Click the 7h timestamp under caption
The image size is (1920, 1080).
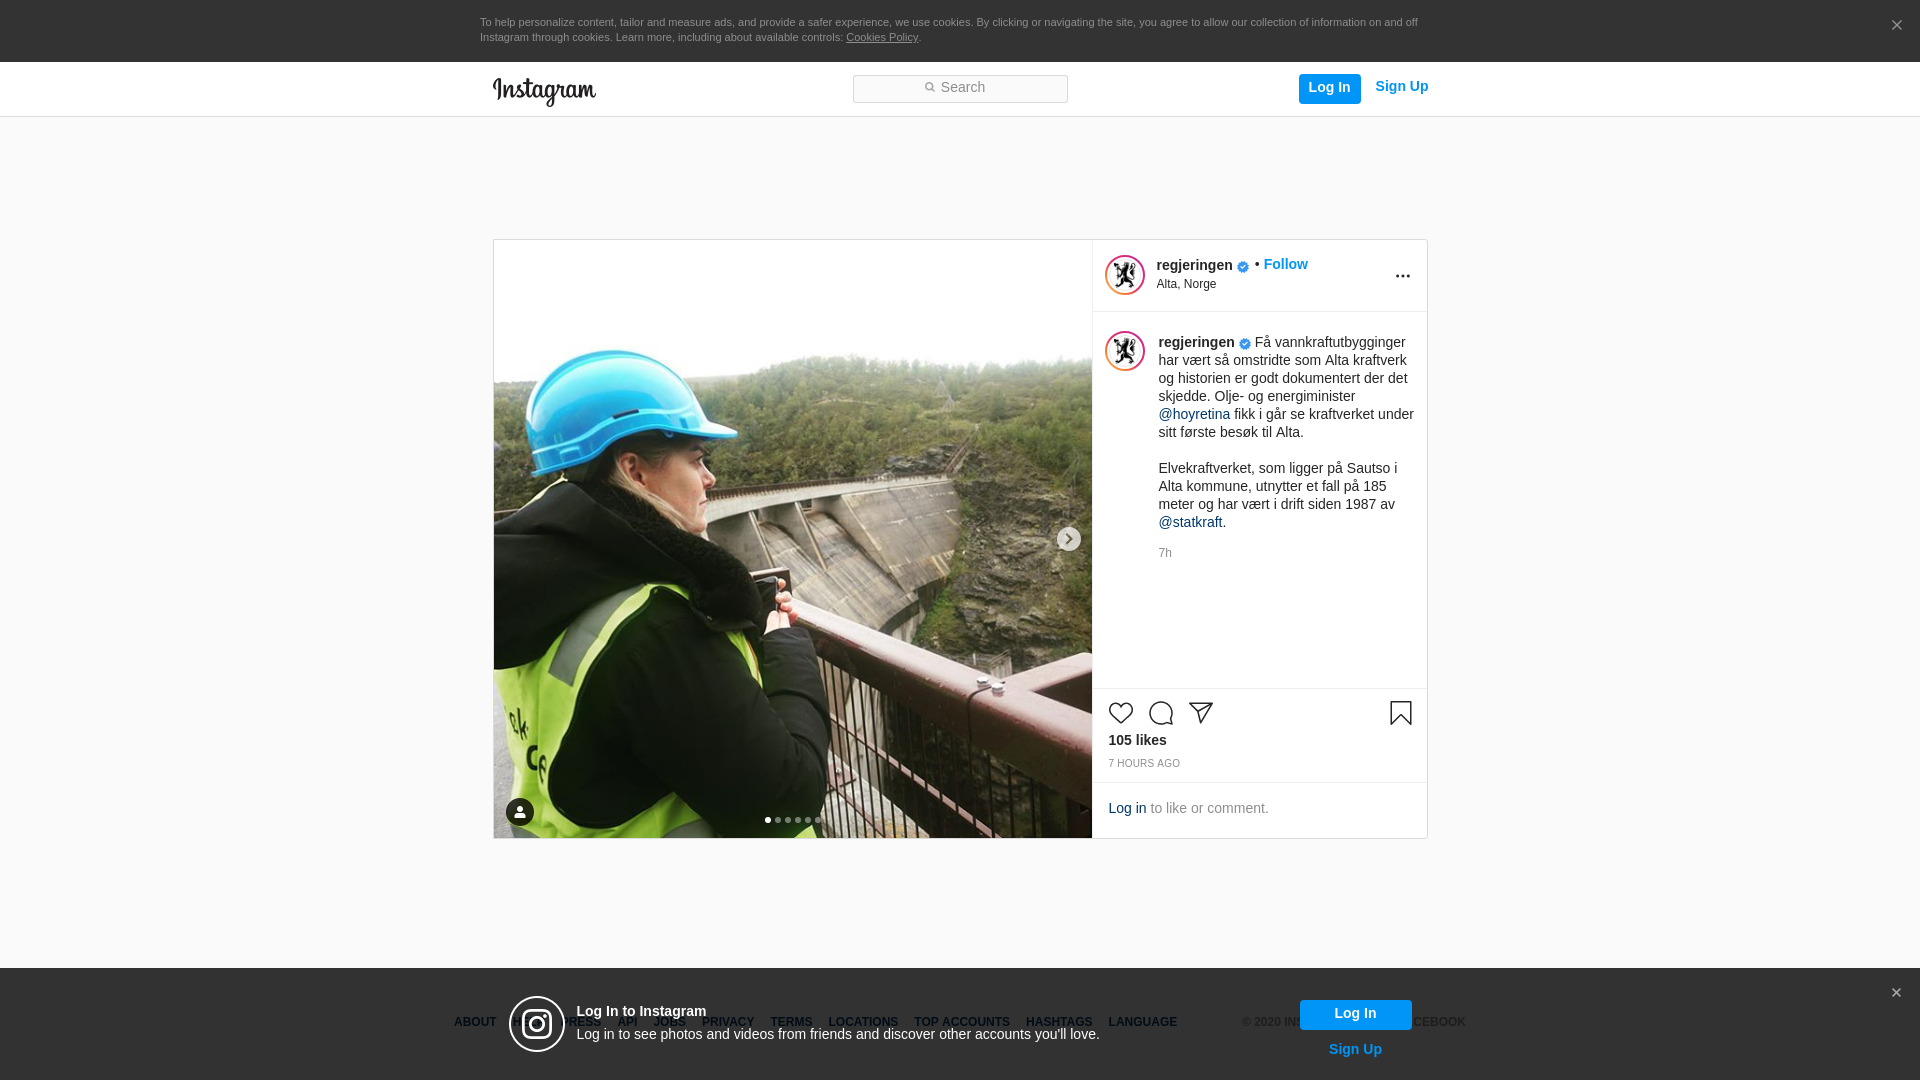1165,553
